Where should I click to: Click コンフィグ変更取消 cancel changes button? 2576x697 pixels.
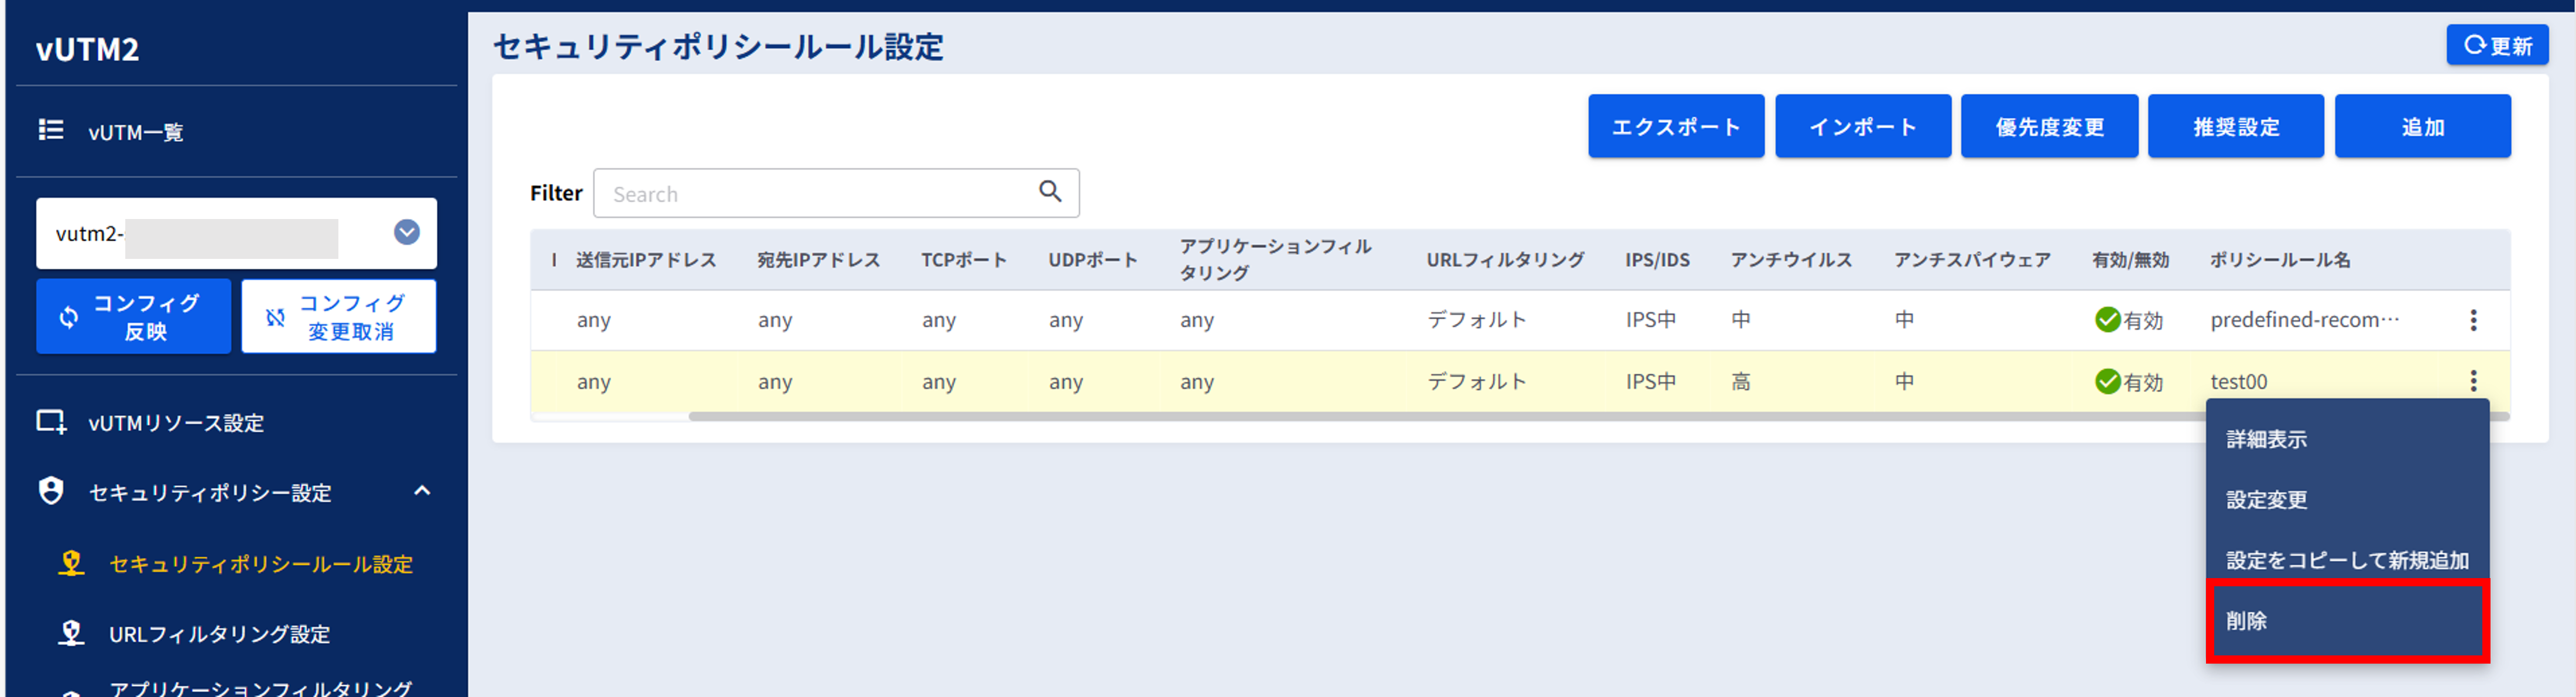click(338, 316)
